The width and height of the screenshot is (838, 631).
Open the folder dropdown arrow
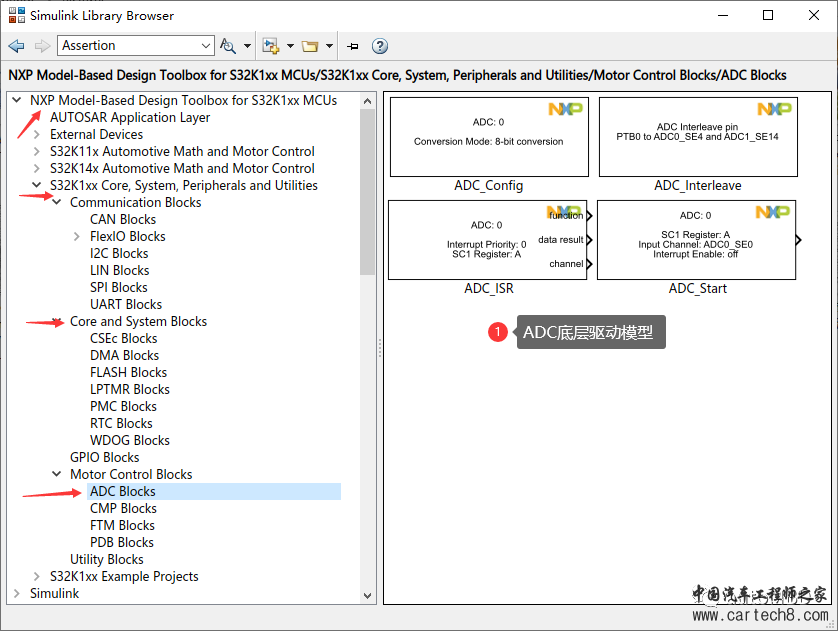[x=329, y=46]
